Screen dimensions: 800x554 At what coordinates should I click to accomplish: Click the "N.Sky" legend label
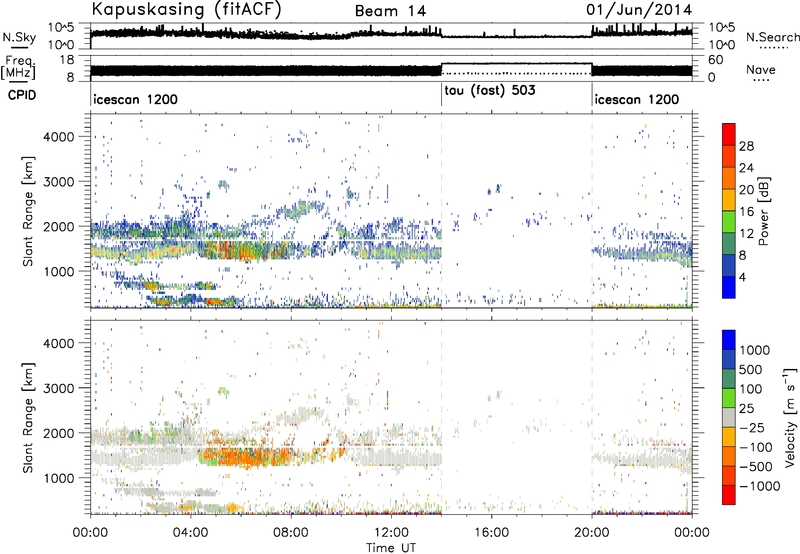pyautogui.click(x=19, y=37)
